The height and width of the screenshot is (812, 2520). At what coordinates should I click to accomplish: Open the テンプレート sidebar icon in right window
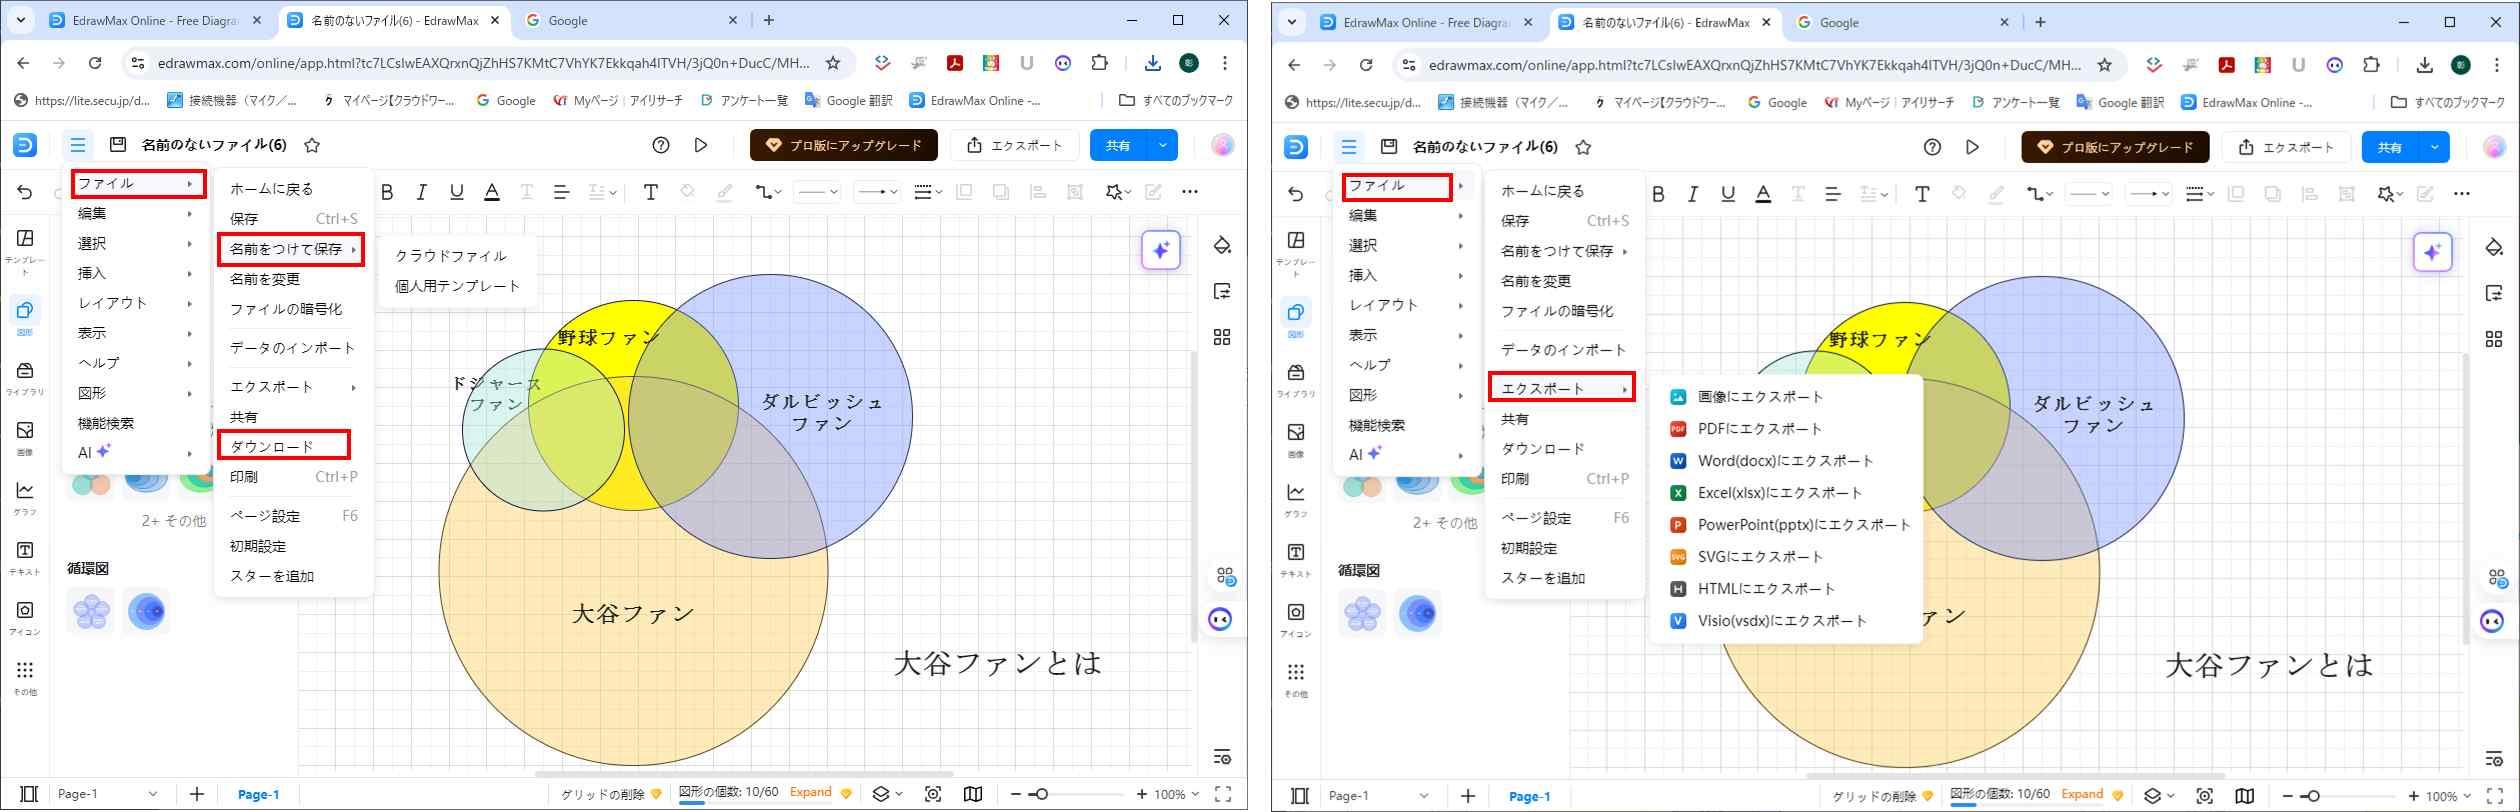1296,254
